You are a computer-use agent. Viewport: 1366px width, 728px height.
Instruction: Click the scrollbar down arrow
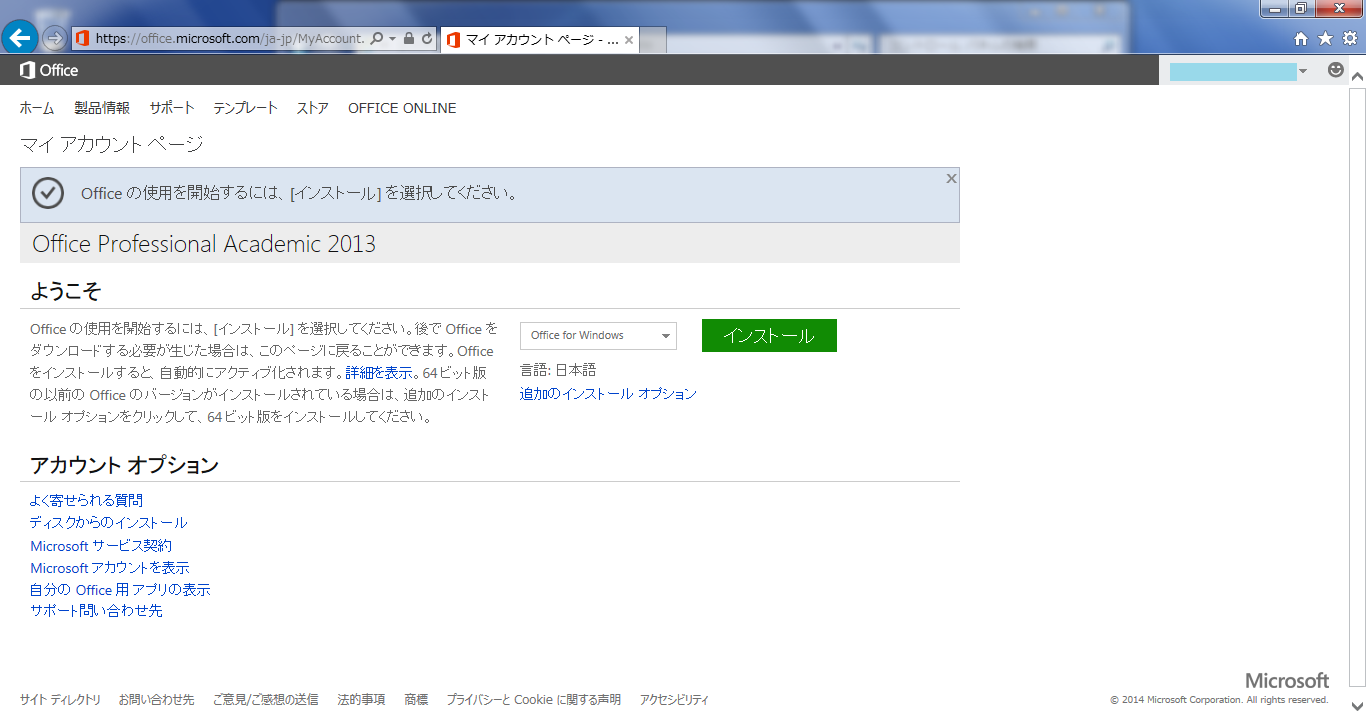1357,706
